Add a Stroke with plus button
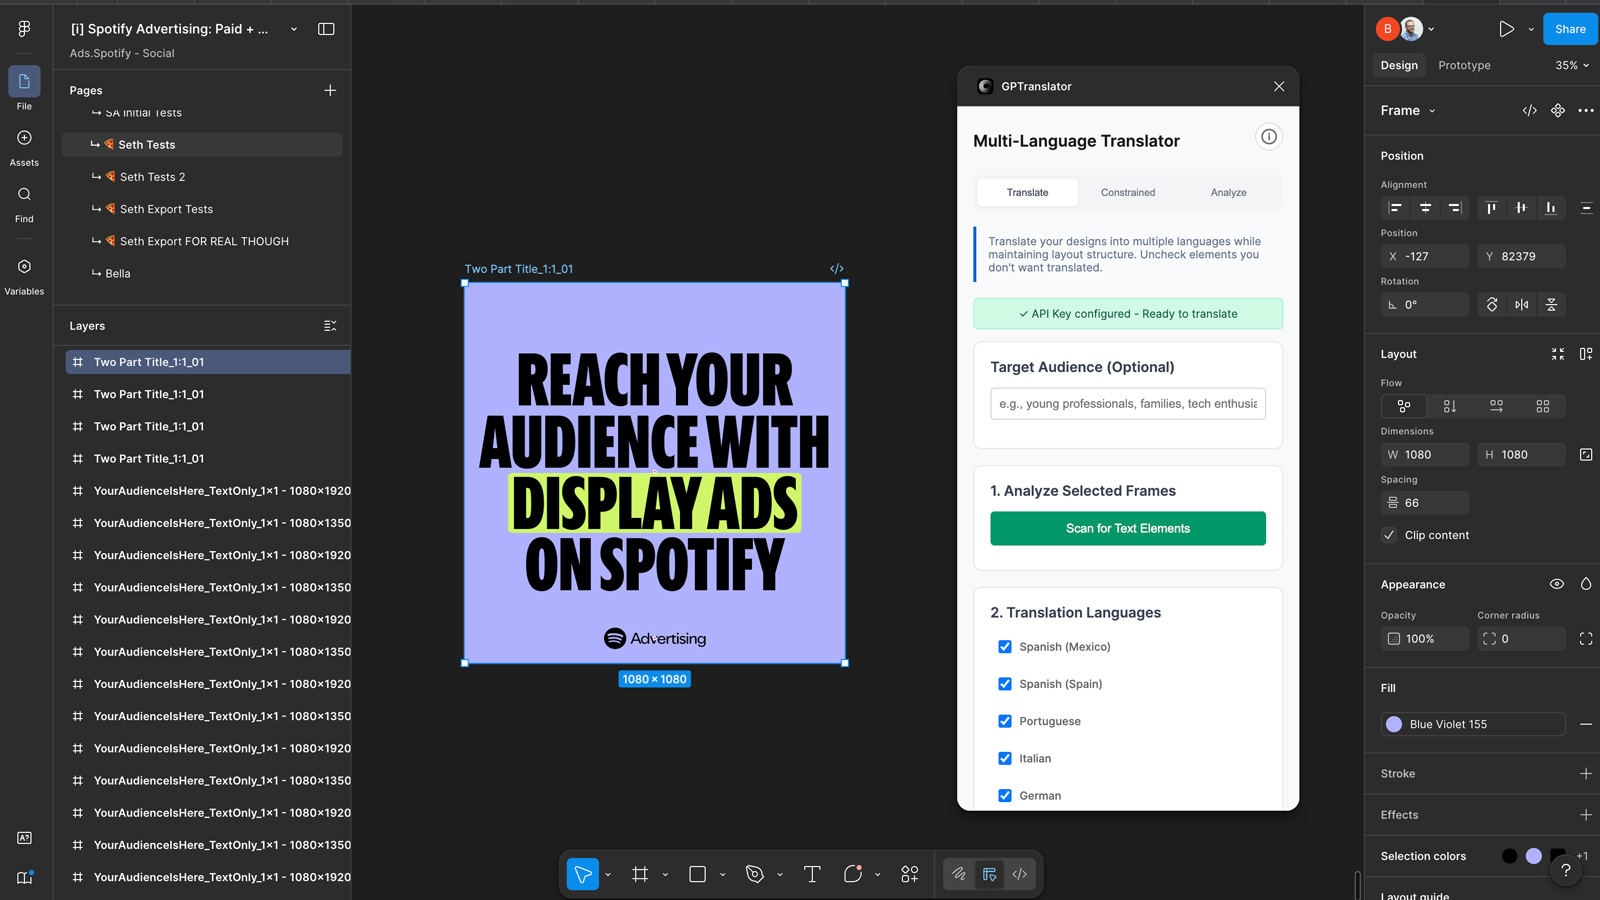The height and width of the screenshot is (900, 1600). [x=1586, y=774]
